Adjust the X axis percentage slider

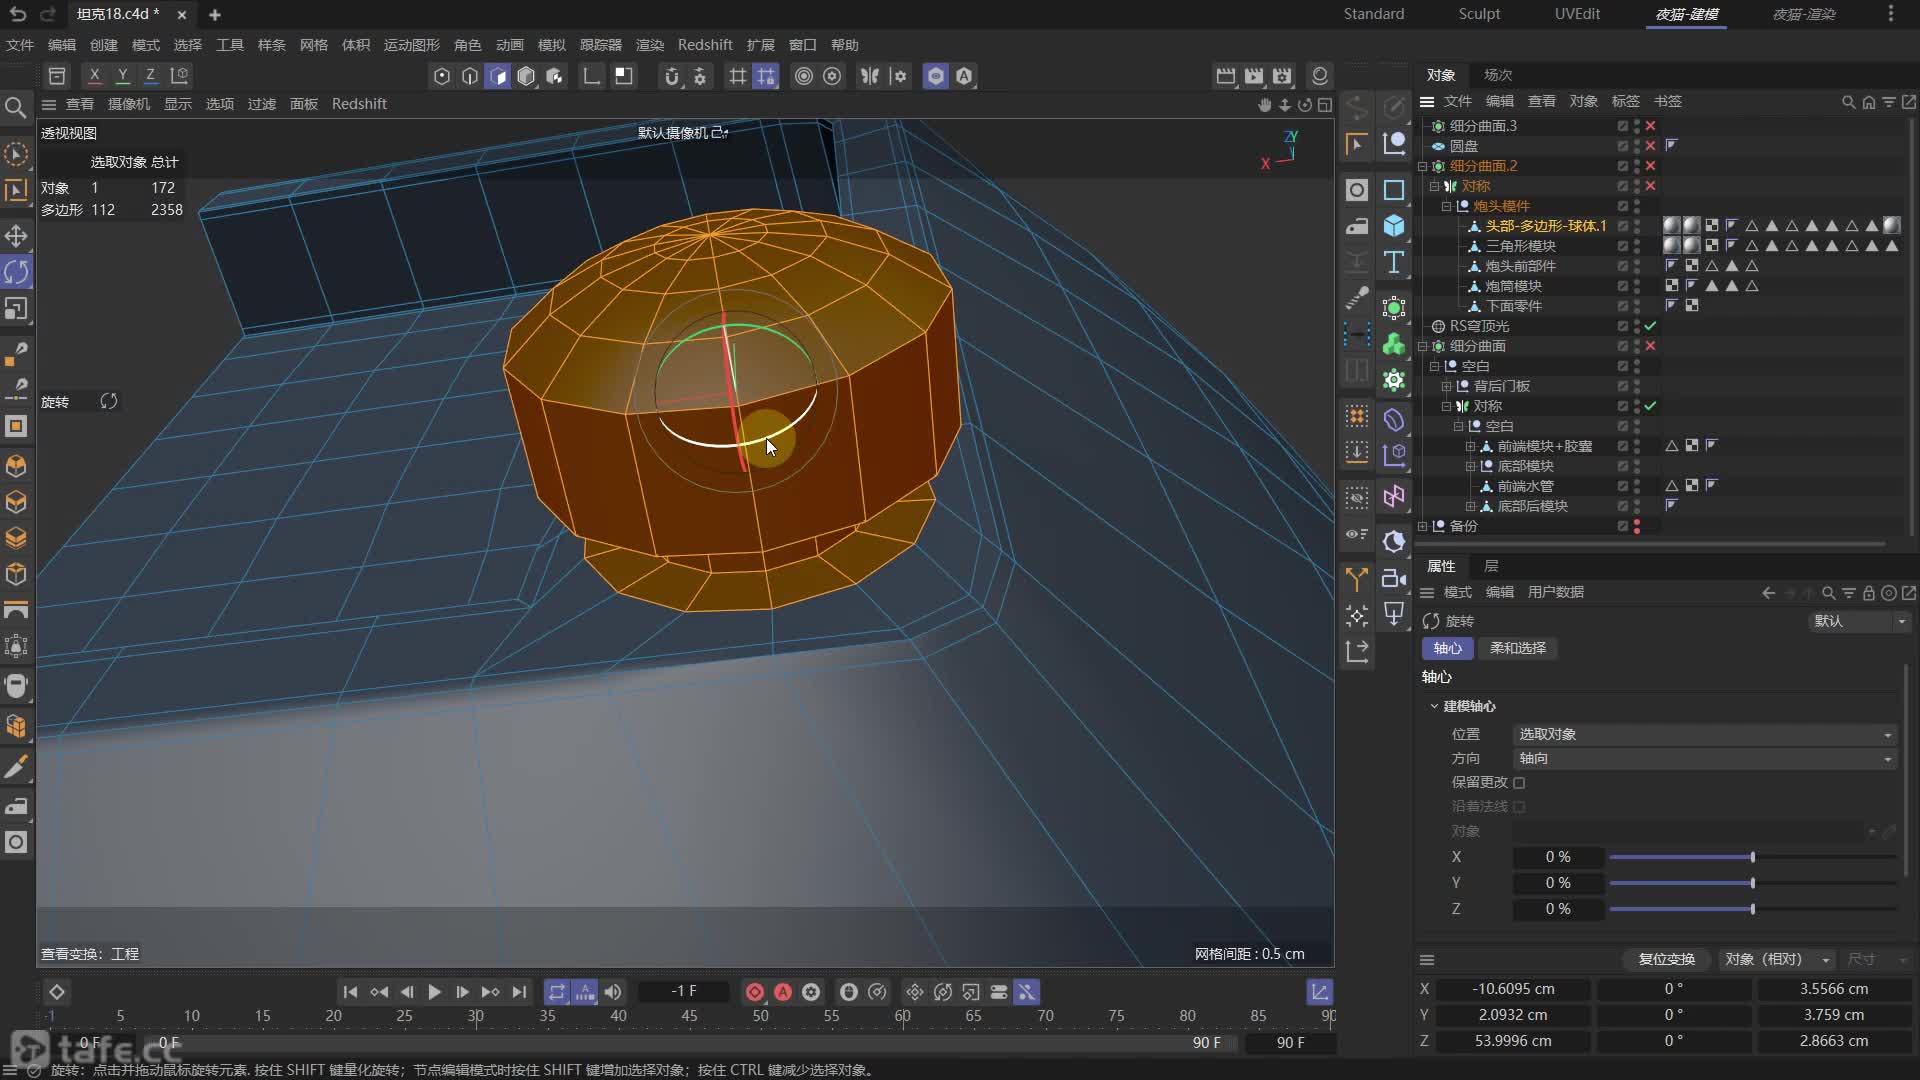pyautogui.click(x=1753, y=857)
